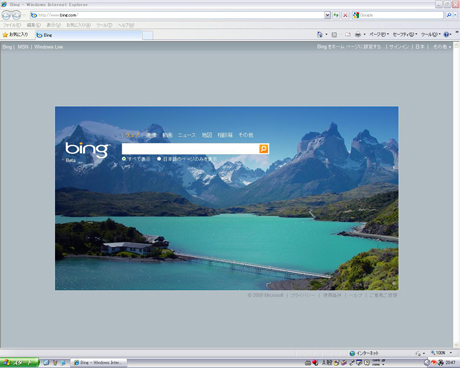
Task: Open the お気に入り(A) menu
Action: pos(78,25)
